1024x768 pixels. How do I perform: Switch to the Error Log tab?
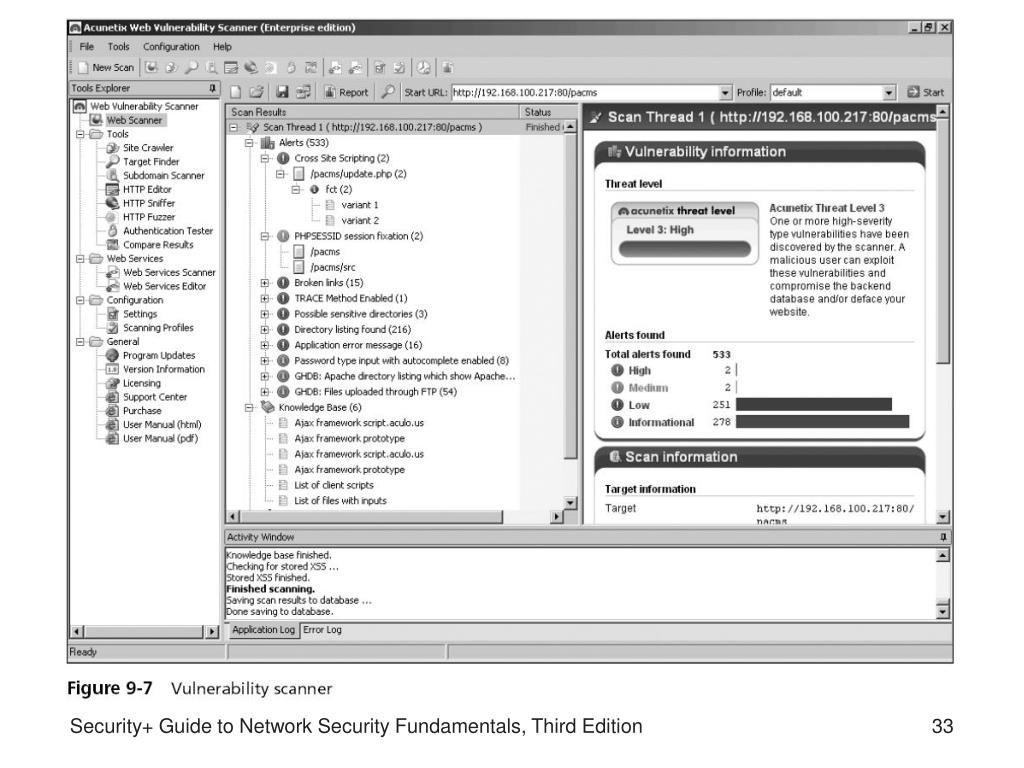(320, 630)
